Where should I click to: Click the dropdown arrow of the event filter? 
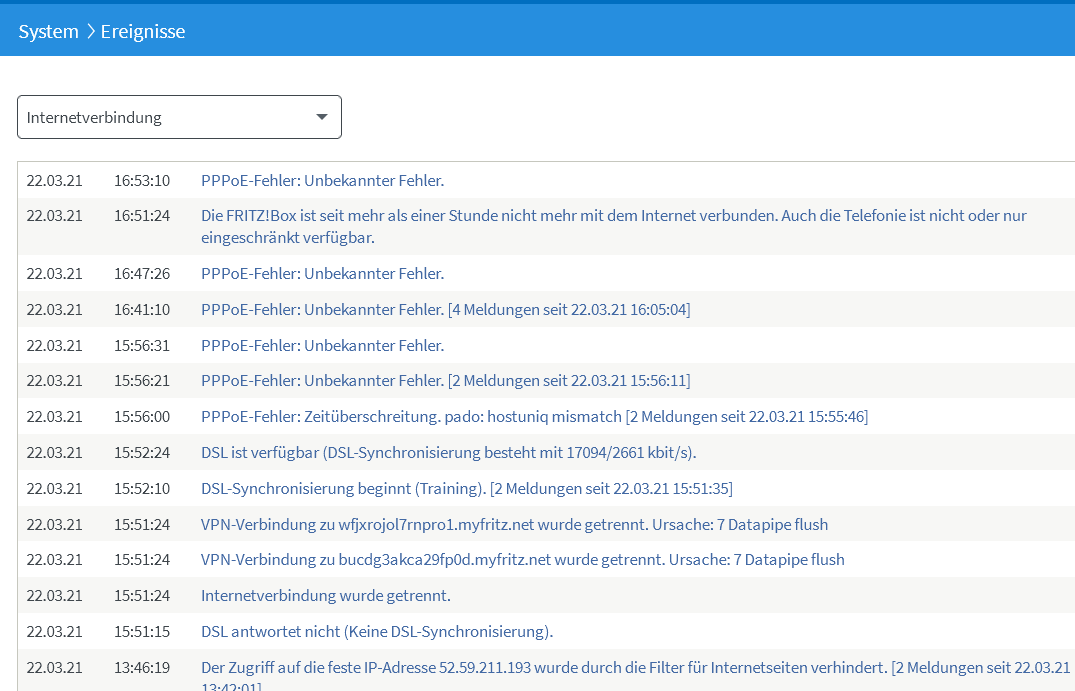[x=322, y=117]
